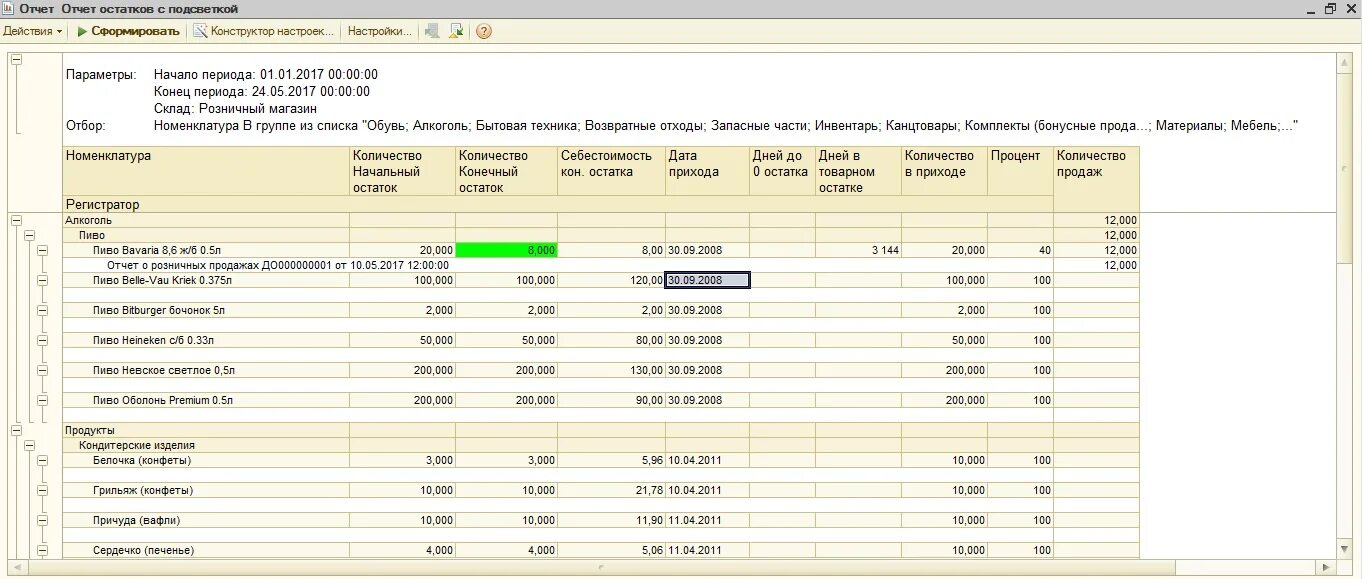Collapse the Пиво Heineken с/б 0.33л row

(42, 340)
